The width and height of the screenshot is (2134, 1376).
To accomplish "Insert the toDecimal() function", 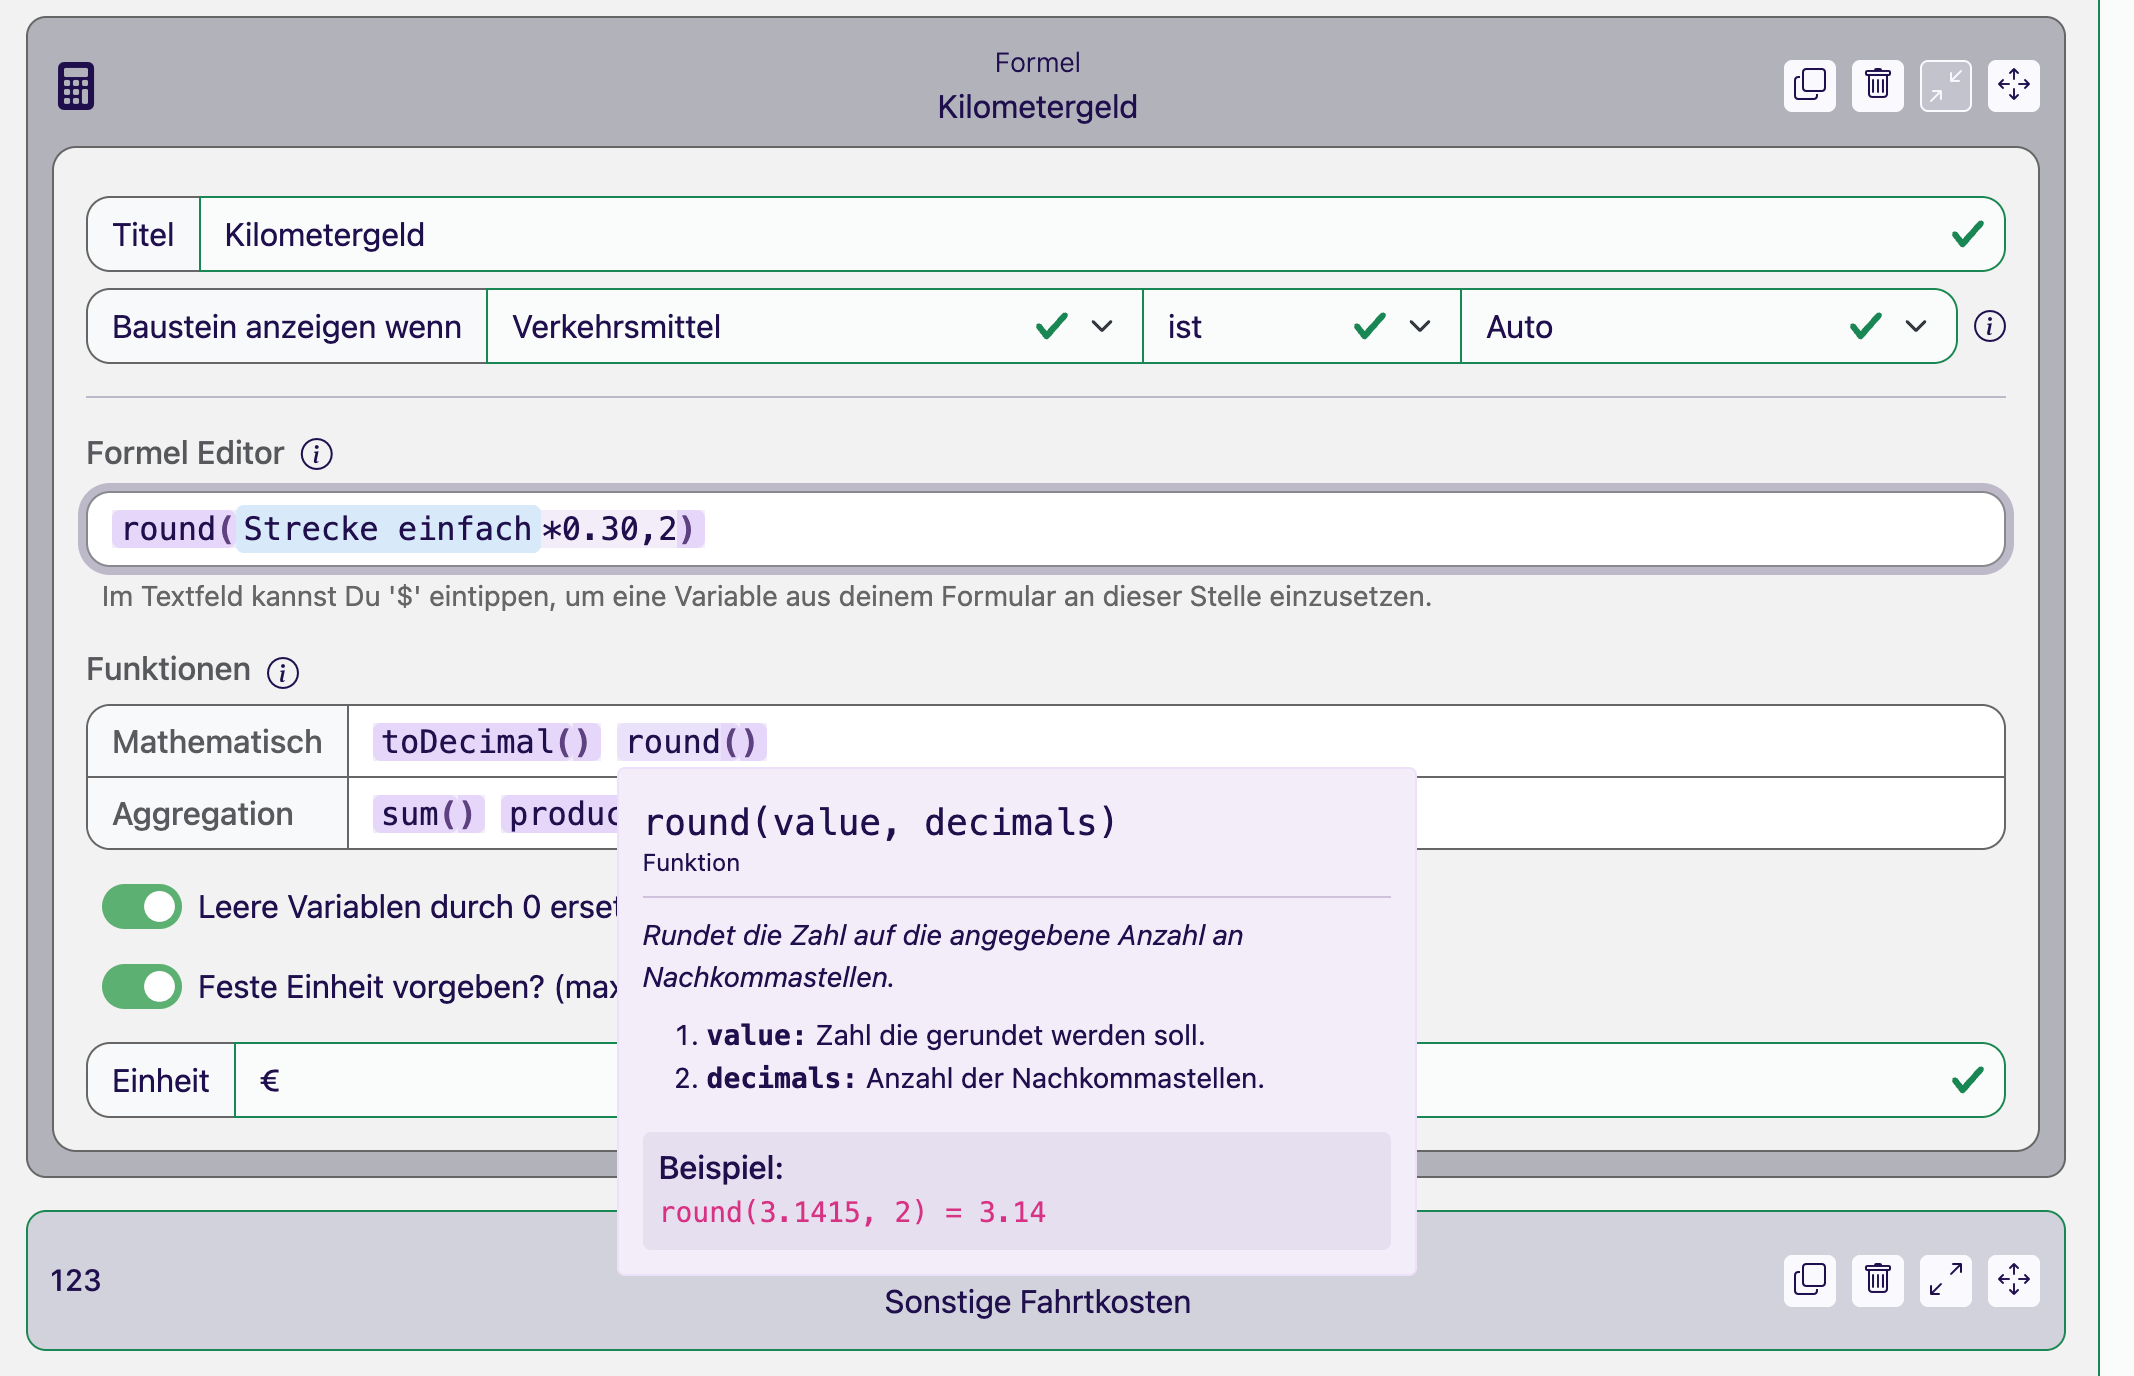I will (486, 742).
